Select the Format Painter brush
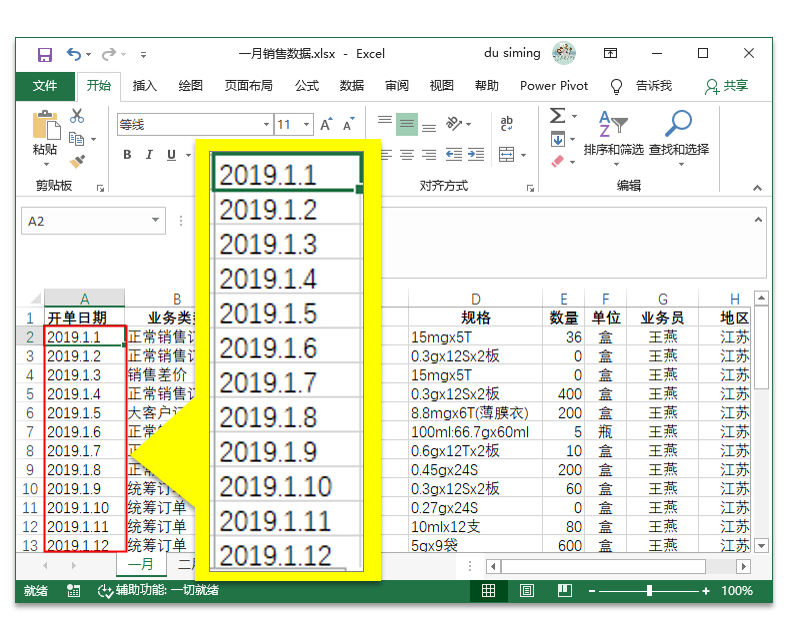Screen dimensions: 788x643 click(x=77, y=161)
